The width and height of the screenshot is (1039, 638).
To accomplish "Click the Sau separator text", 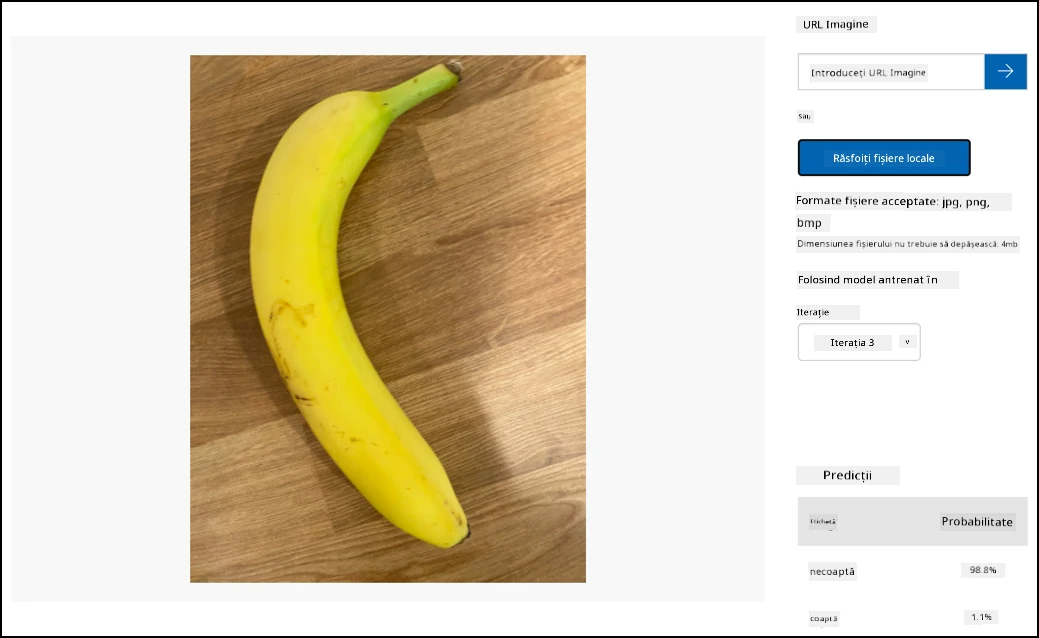I will 804,116.
